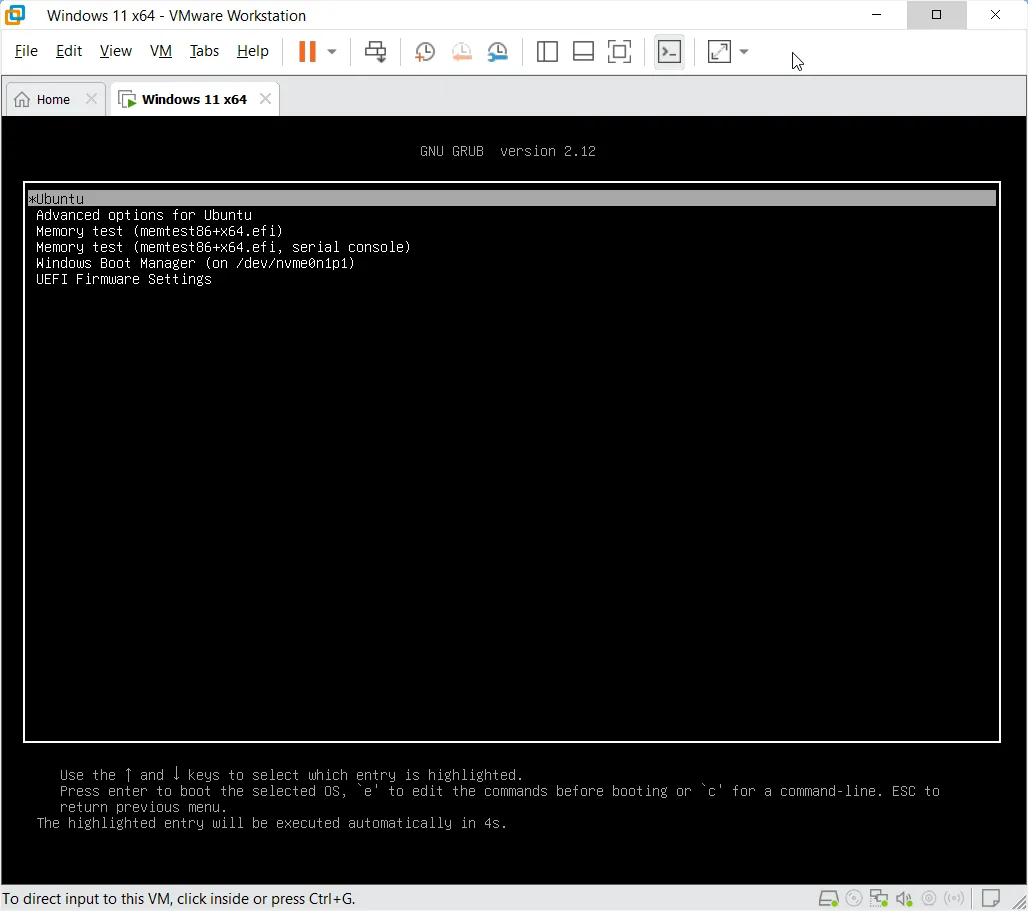Select Advanced options for Ubuntu
The image size is (1028, 911).
pos(144,215)
